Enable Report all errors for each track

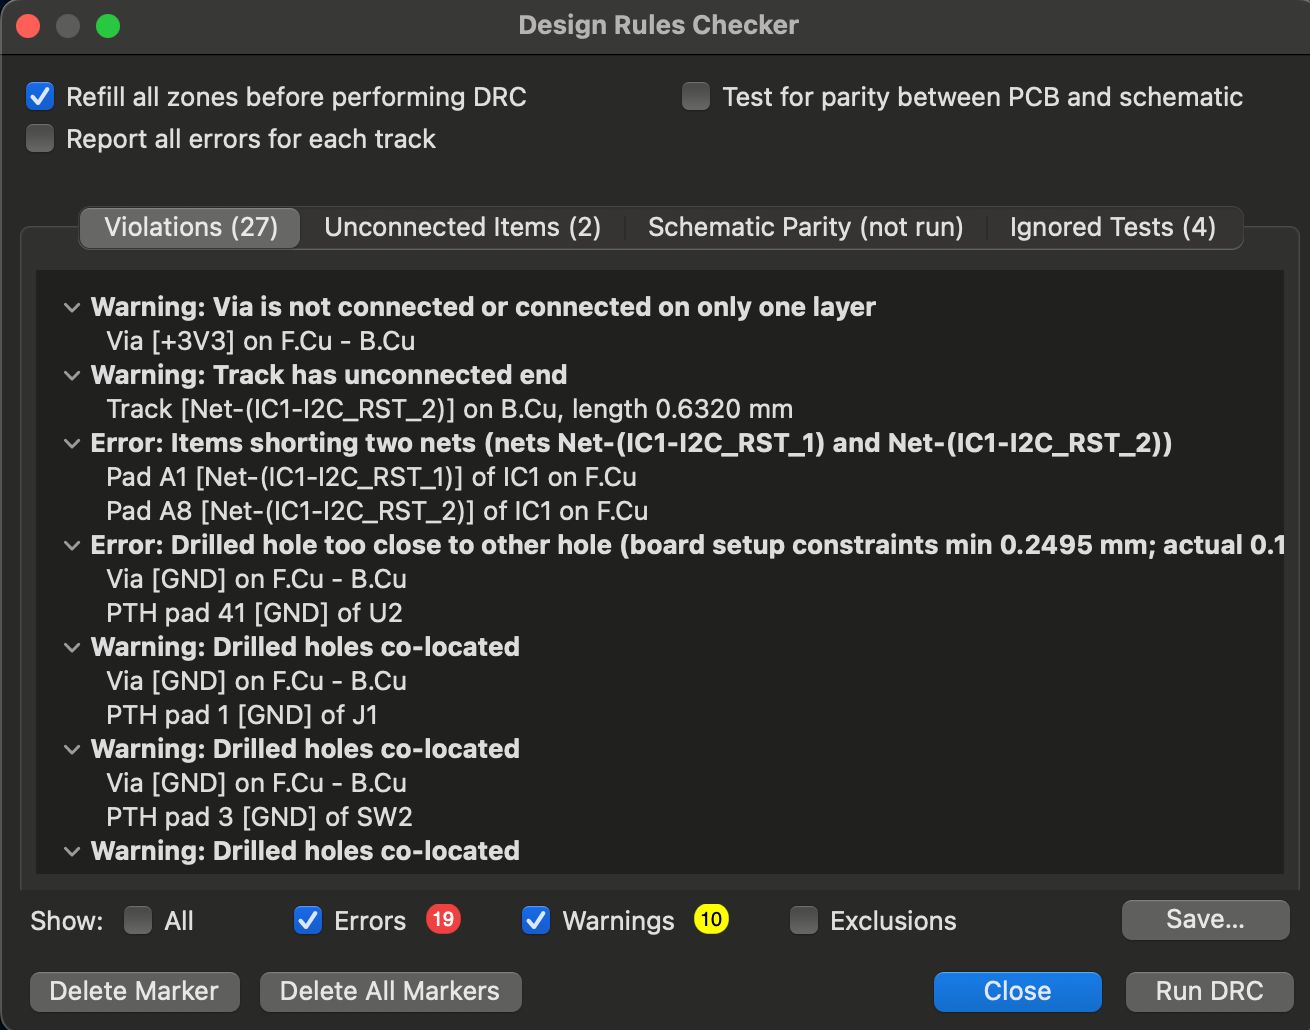(40, 139)
